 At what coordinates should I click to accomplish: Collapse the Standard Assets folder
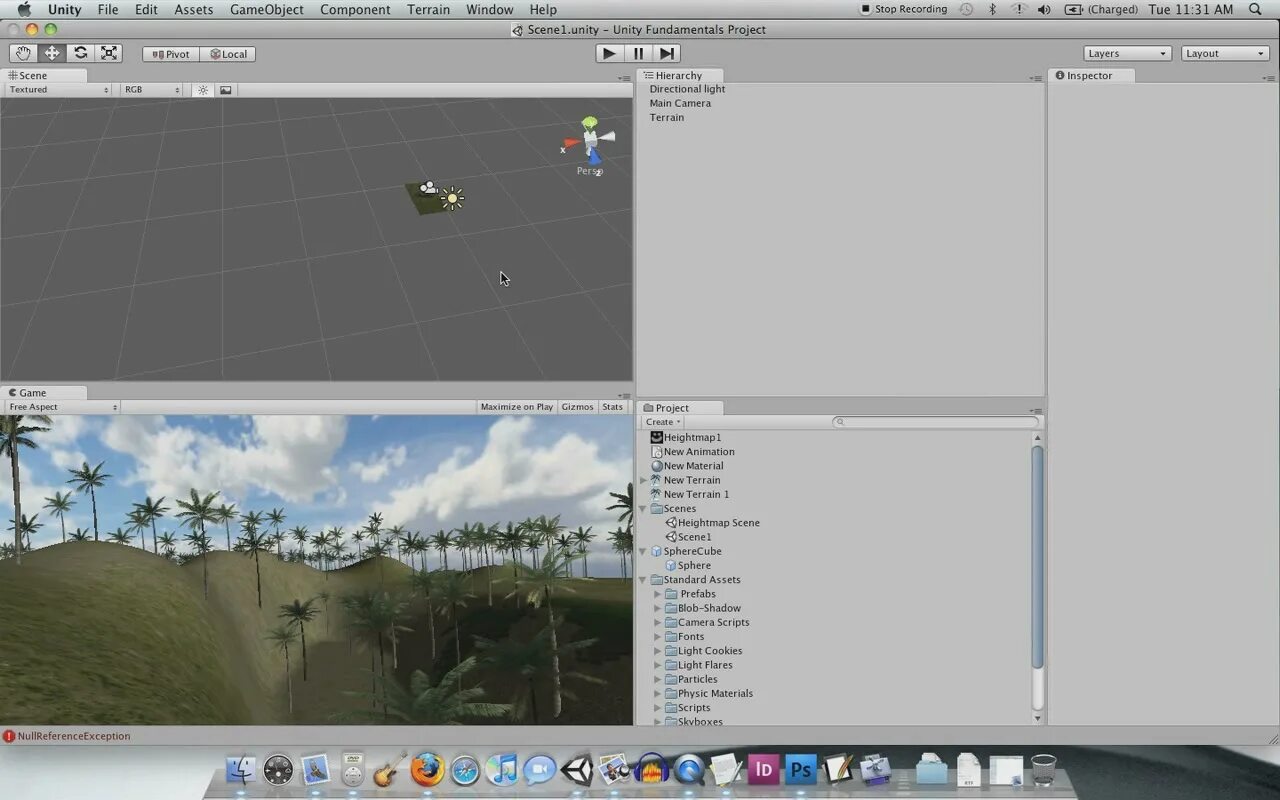pyautogui.click(x=644, y=579)
